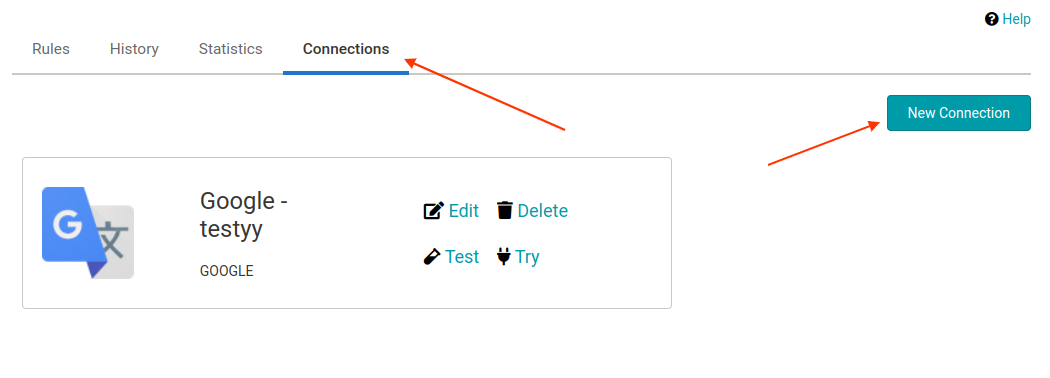This screenshot has height=378, width=1050.
Task: Click the Test link text
Action: [x=462, y=257]
